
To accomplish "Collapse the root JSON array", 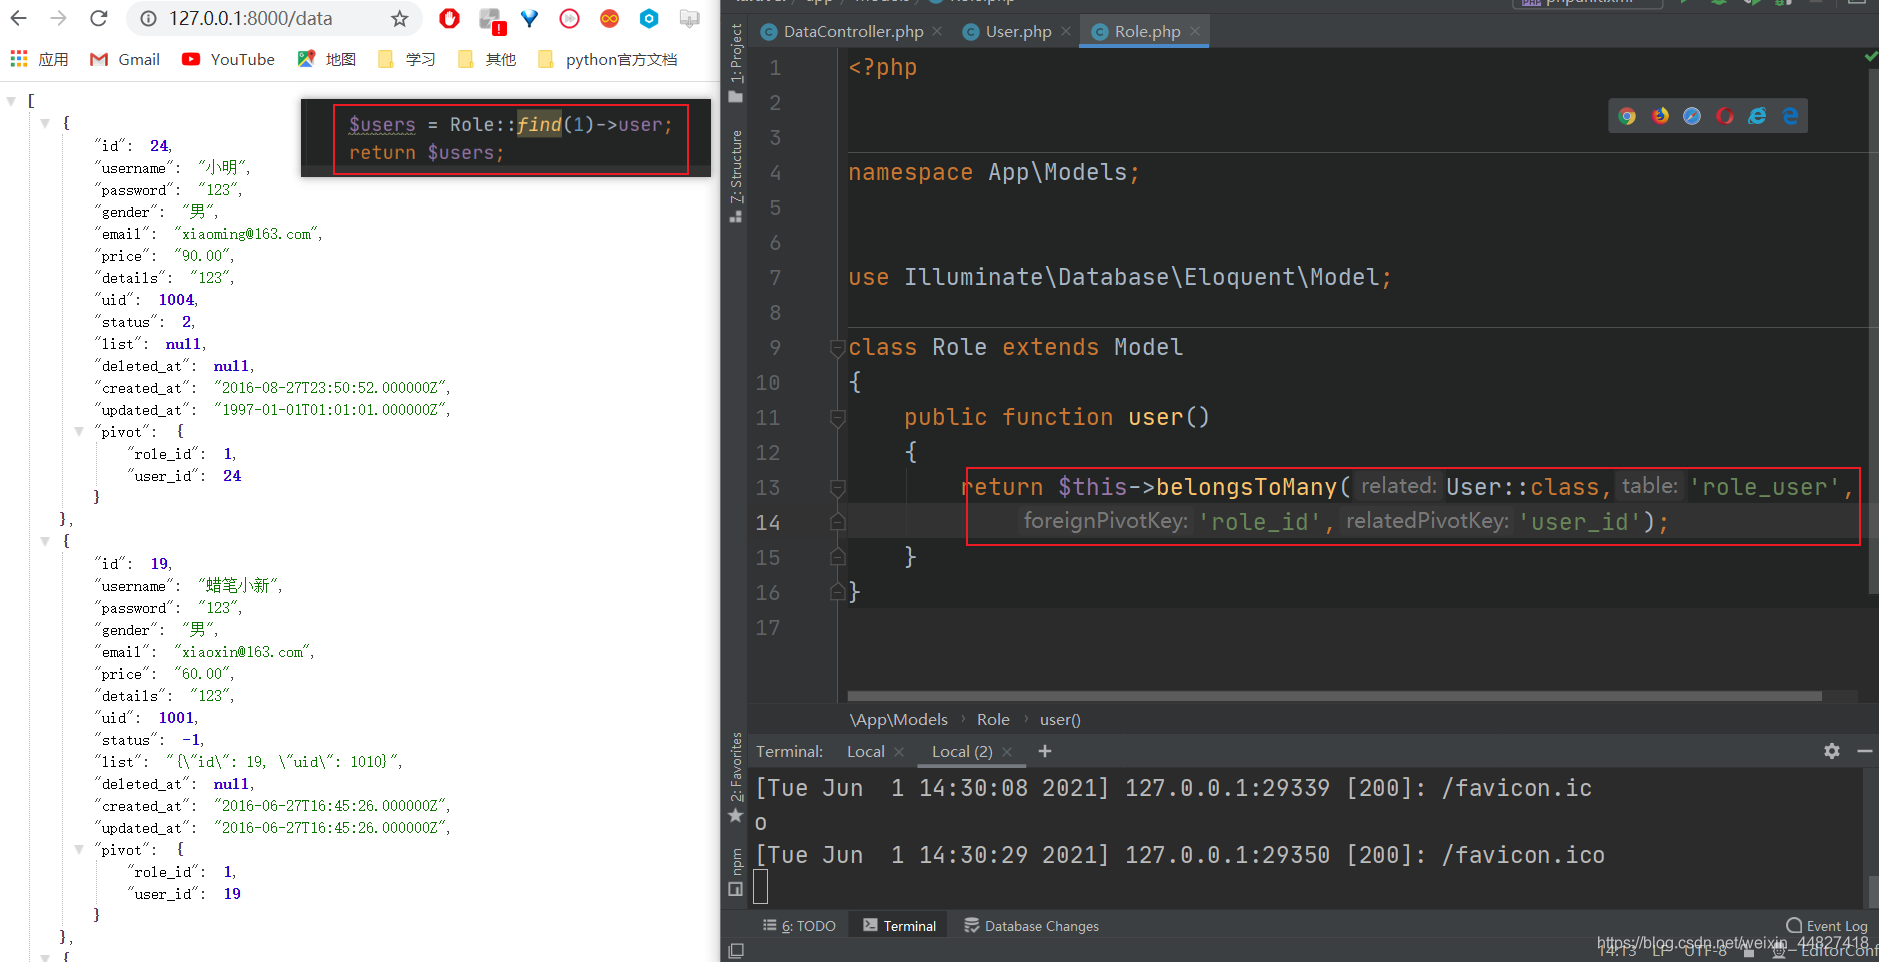I will point(11,101).
